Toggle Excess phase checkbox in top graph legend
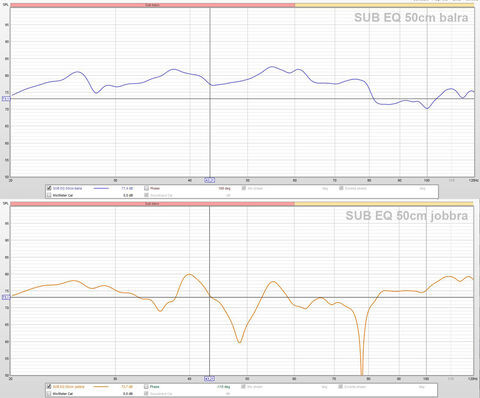Viewport: 480px width, 398px height. coord(341,188)
